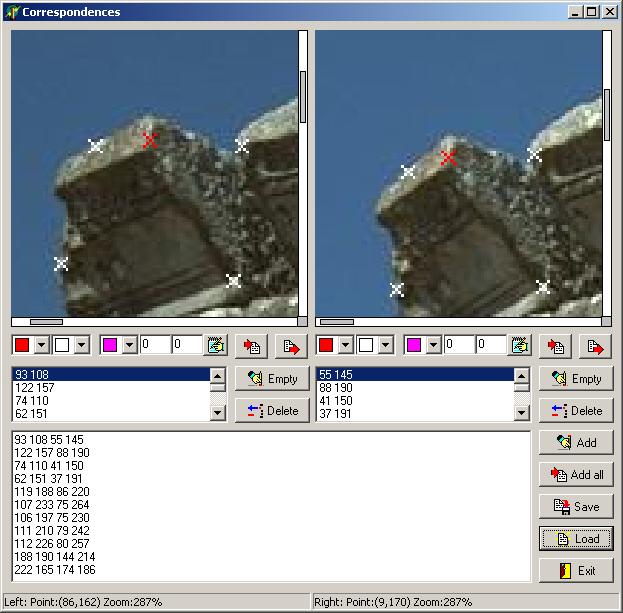Open left panel white color dropdown
This screenshot has height=613, width=623.
[x=81, y=345]
